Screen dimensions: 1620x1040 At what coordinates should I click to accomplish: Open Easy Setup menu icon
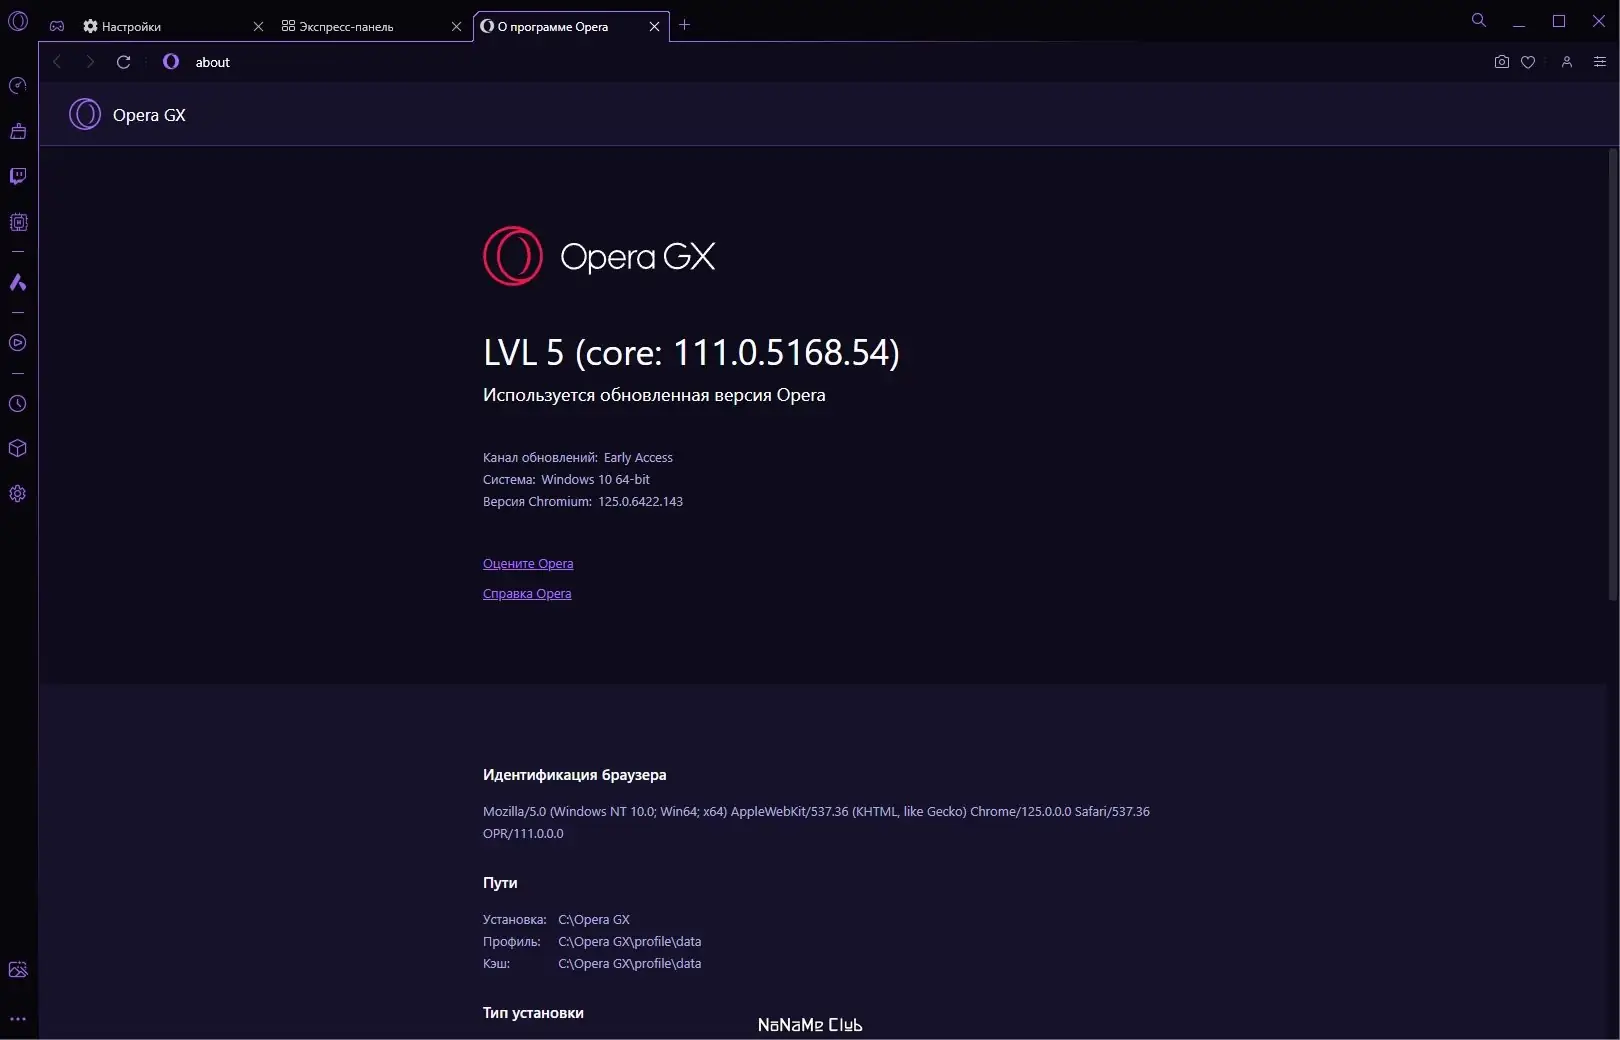tap(1600, 62)
